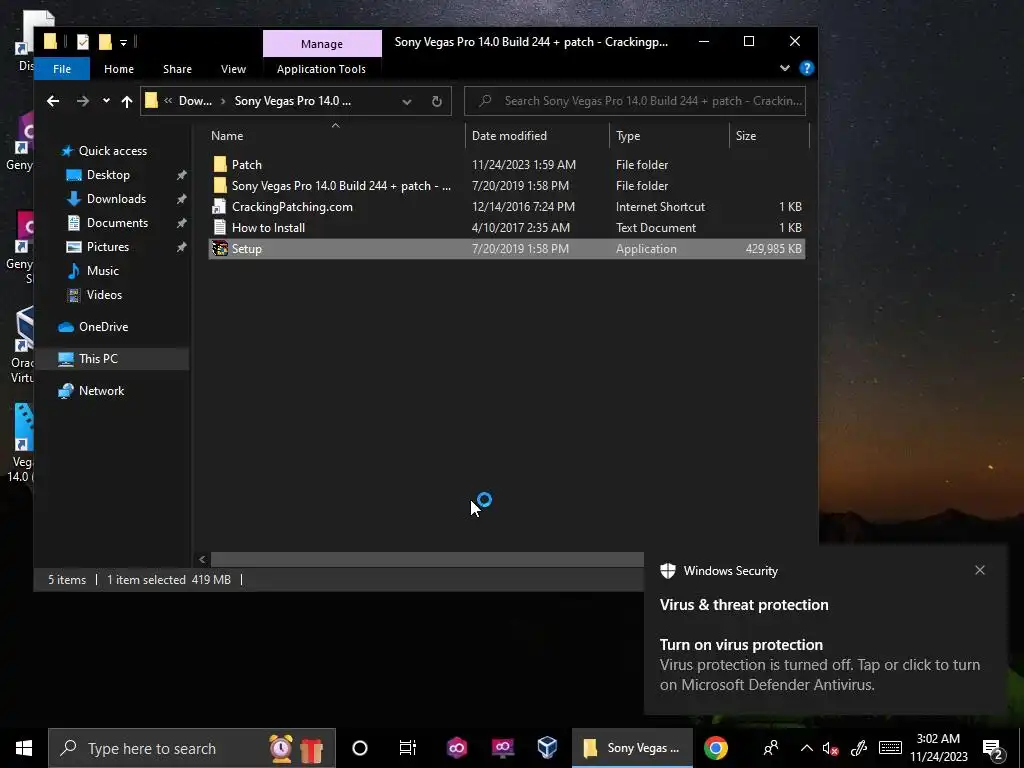
Task: Open the File menu
Action: 62,69
